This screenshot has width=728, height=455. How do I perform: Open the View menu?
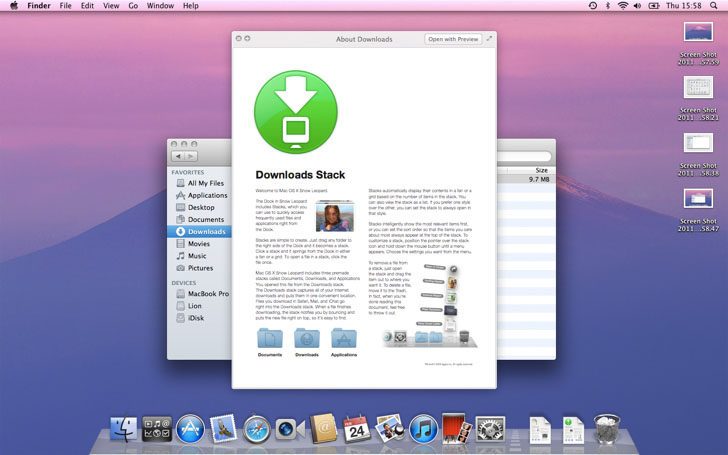[x=111, y=6]
